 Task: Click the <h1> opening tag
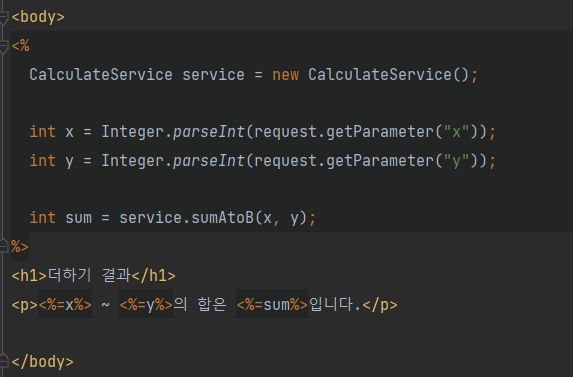pyautogui.click(x=29, y=275)
